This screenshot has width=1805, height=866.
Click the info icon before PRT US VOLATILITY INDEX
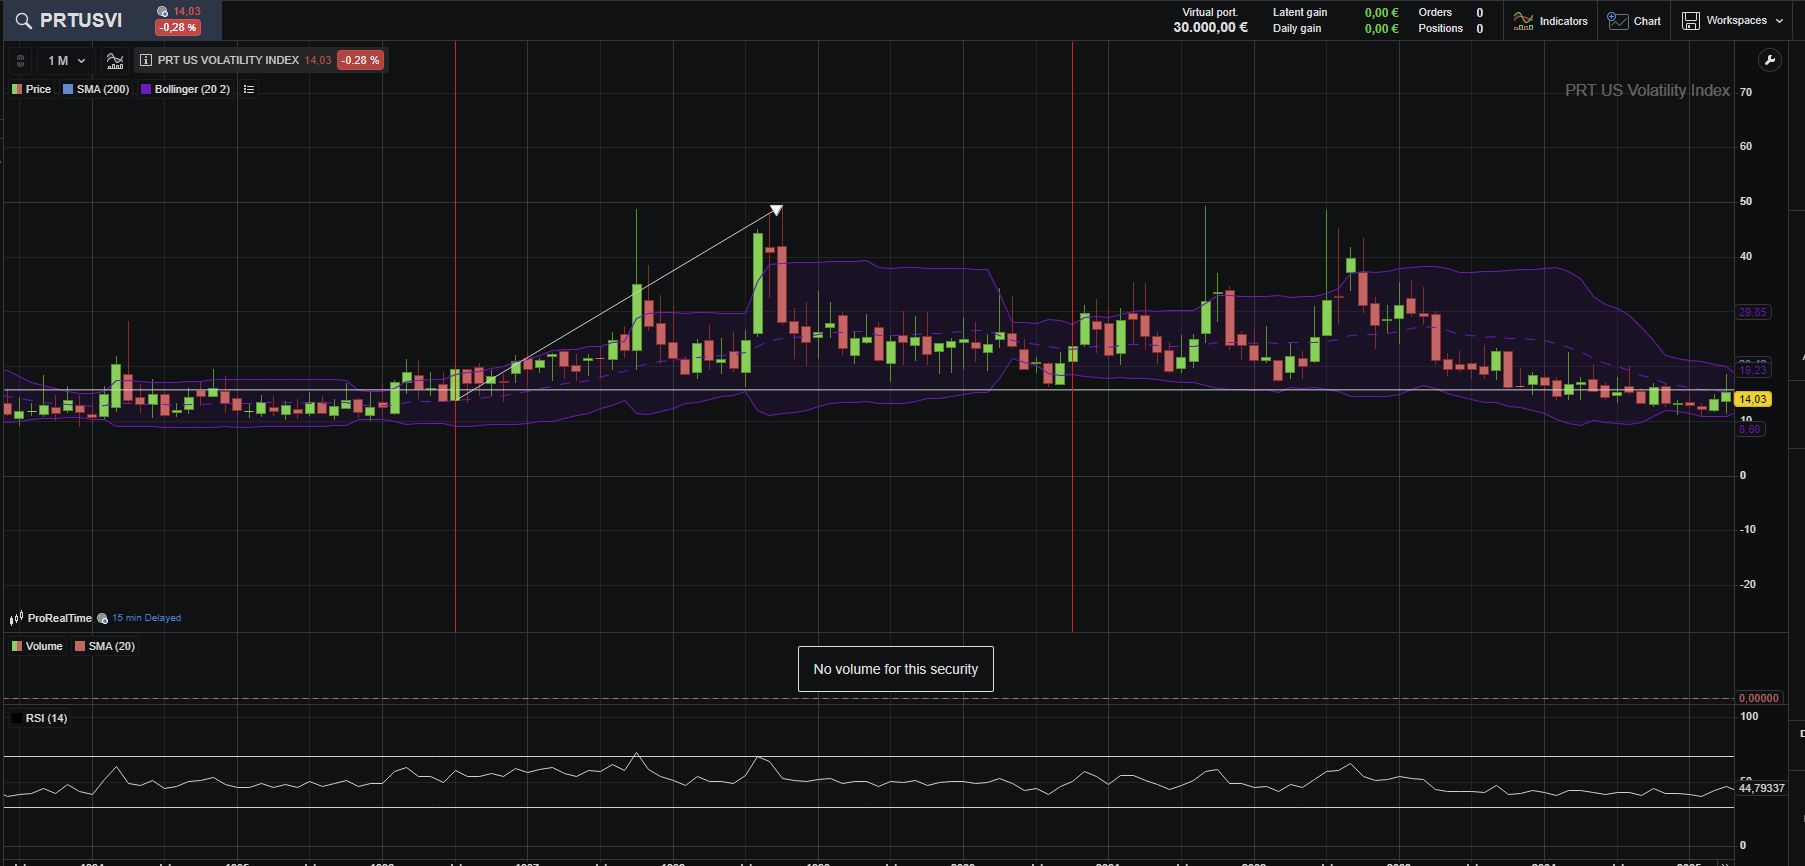(146, 61)
